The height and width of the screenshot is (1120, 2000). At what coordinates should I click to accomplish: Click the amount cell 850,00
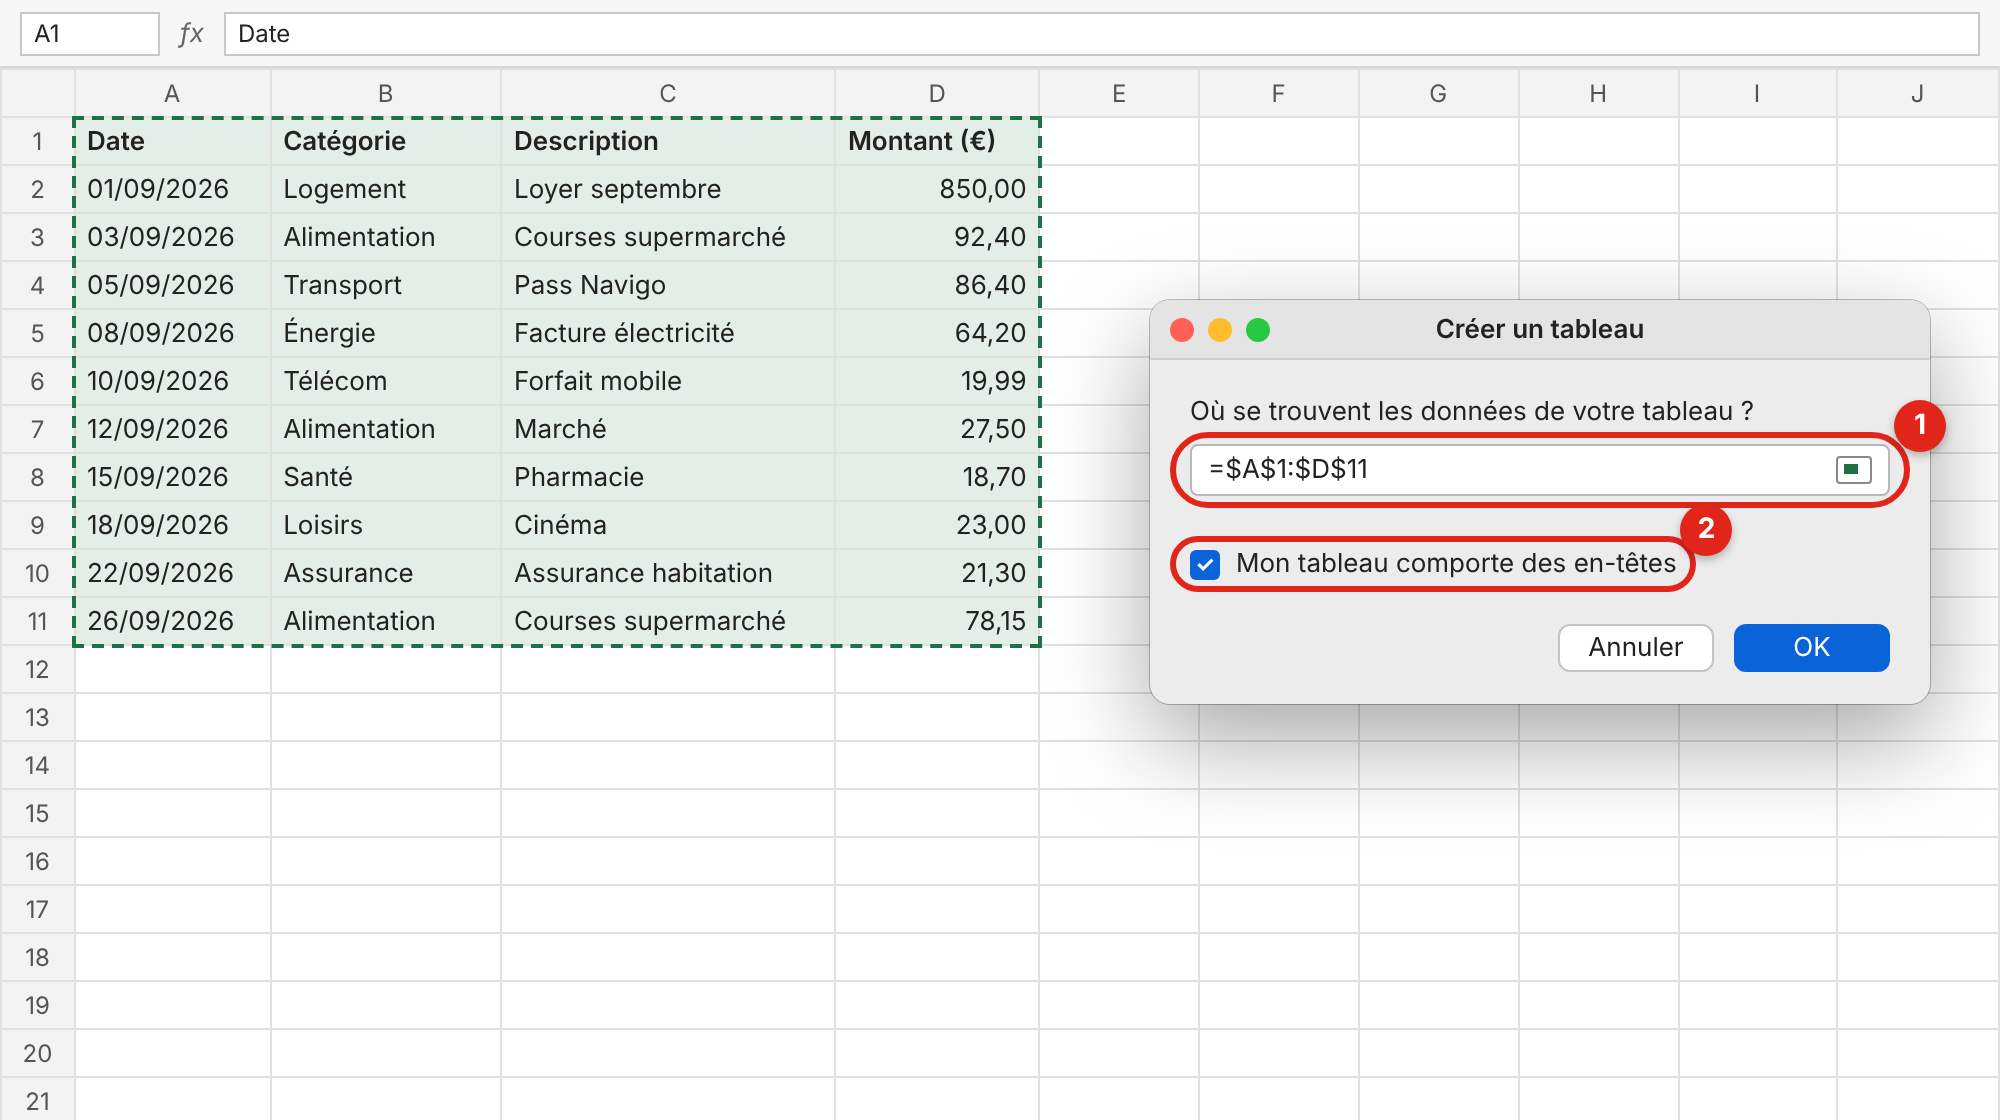tap(936, 189)
